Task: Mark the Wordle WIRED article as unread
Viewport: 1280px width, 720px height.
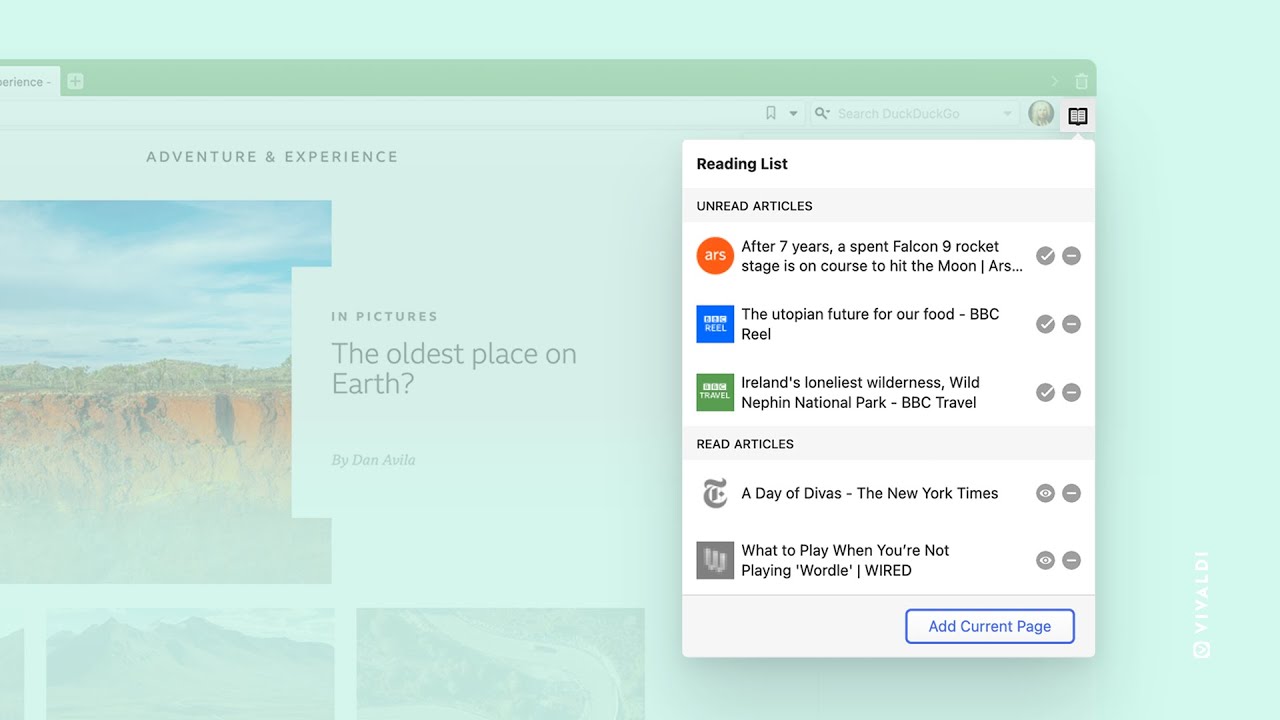Action: coord(1045,560)
